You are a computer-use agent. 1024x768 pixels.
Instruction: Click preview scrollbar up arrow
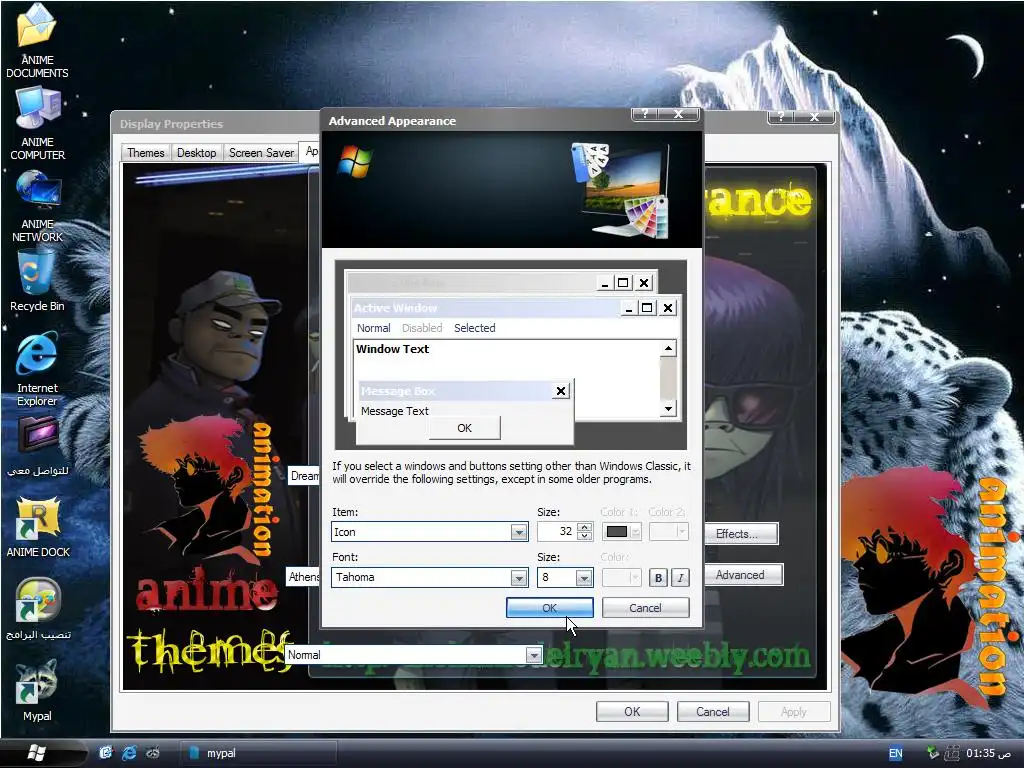click(x=668, y=349)
